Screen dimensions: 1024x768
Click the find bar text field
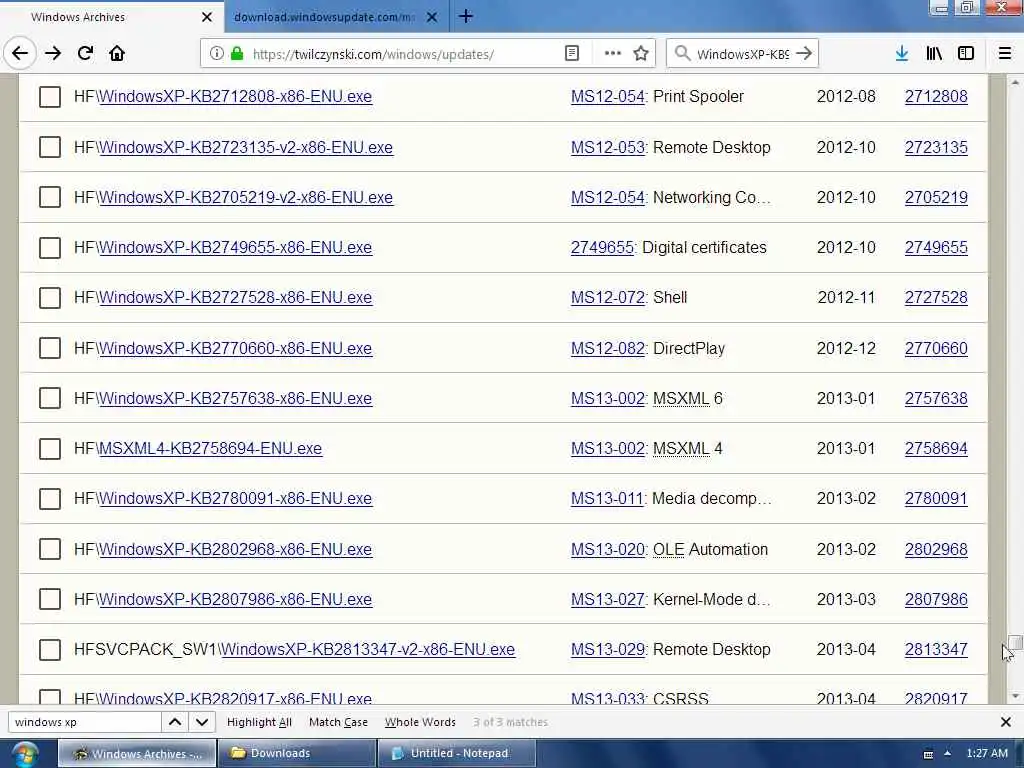click(85, 722)
